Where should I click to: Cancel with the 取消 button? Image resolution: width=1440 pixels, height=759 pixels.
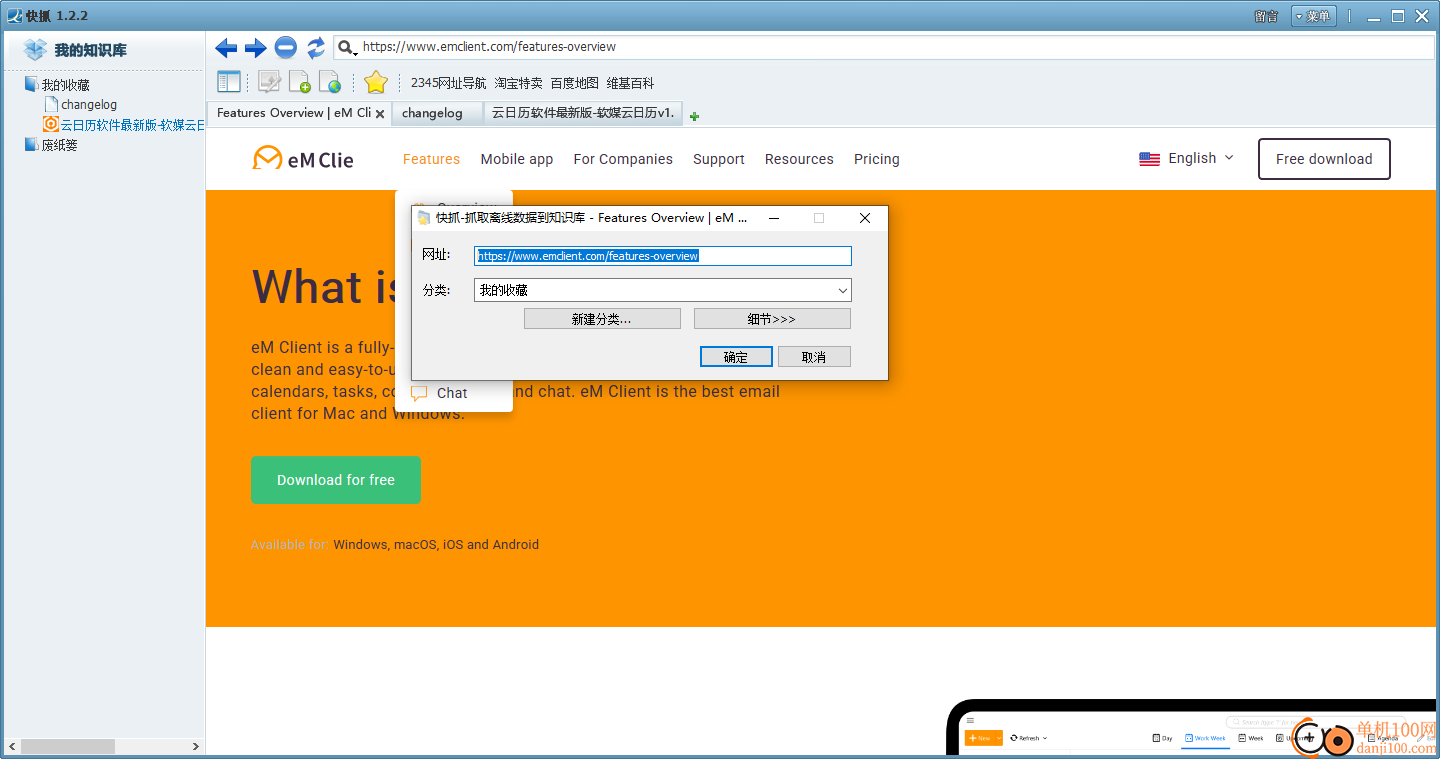814,357
